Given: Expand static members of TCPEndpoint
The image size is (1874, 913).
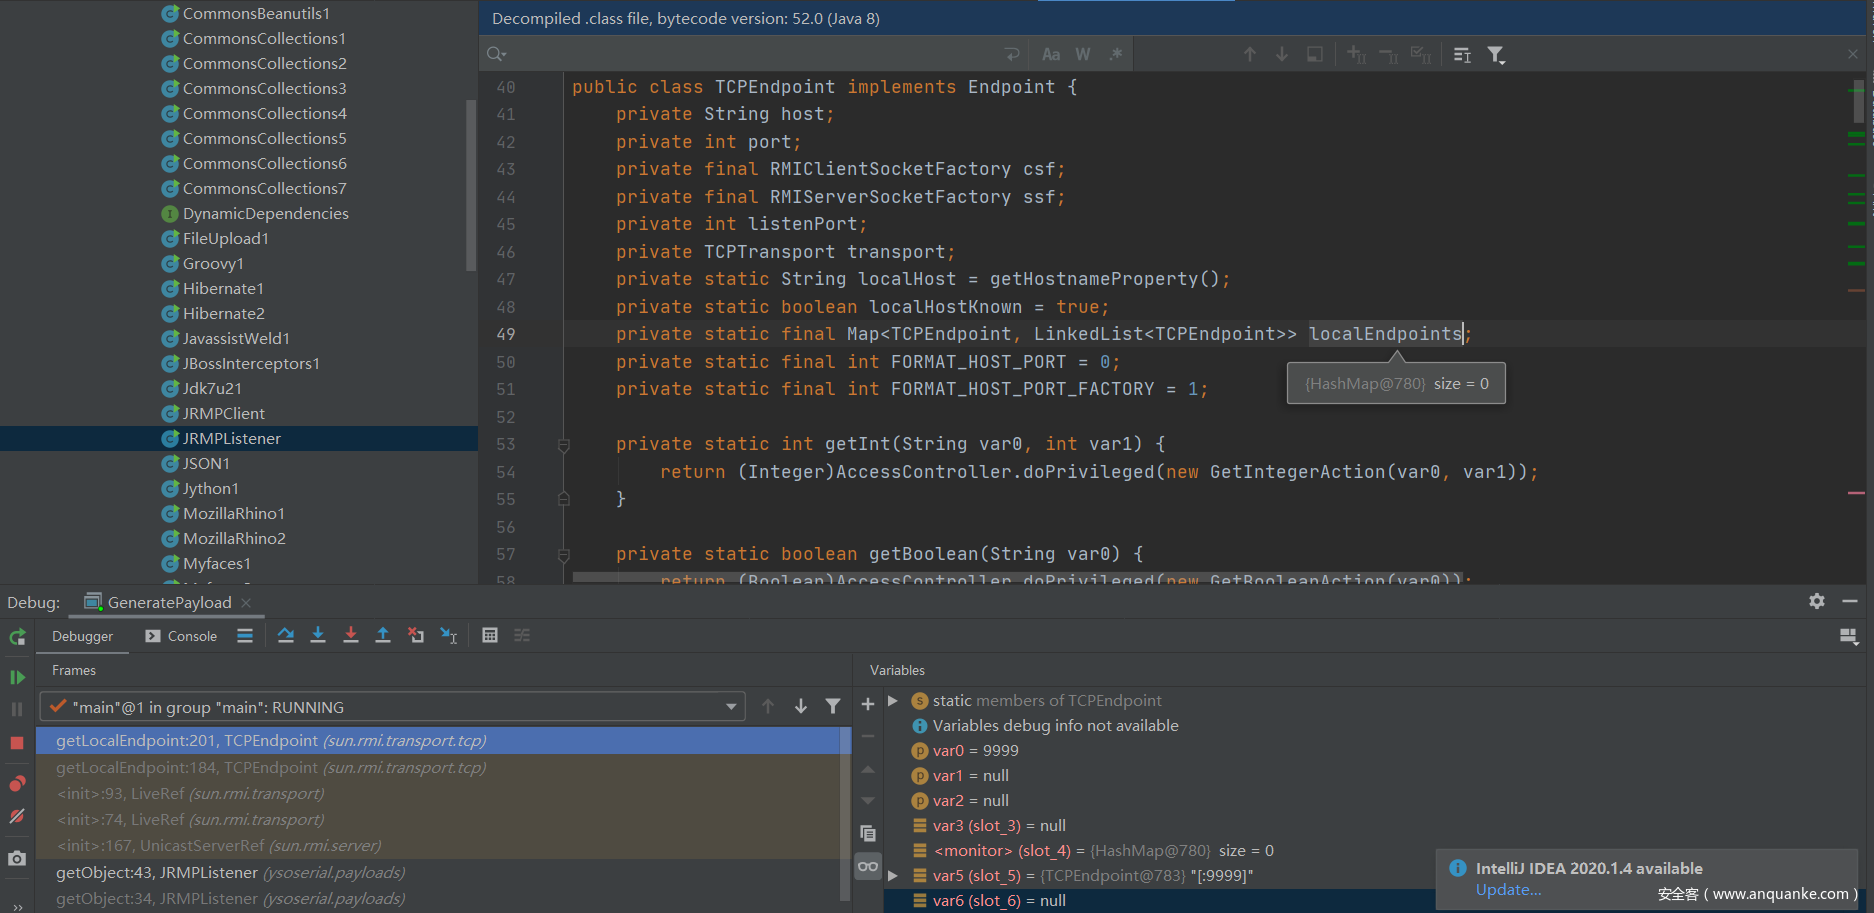Looking at the screenshot, I should point(893,701).
